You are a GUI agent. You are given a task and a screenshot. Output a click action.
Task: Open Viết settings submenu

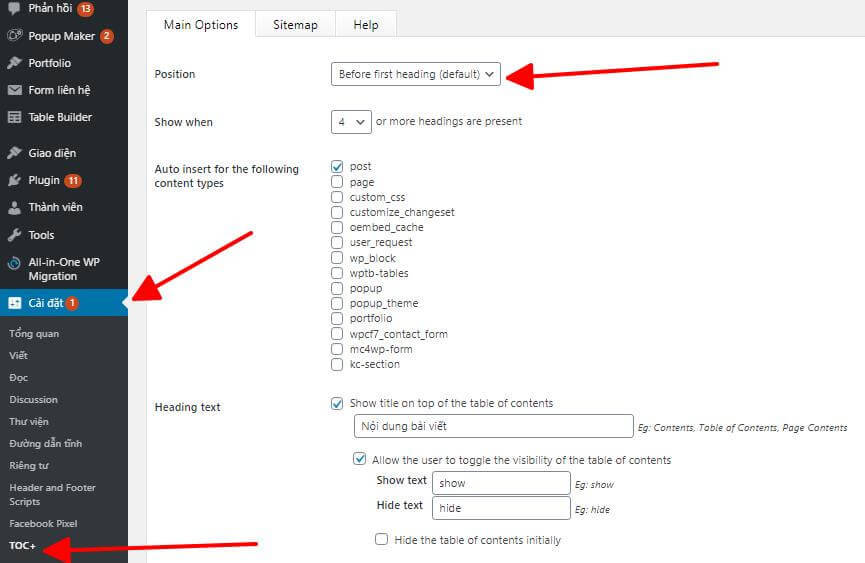(x=18, y=356)
